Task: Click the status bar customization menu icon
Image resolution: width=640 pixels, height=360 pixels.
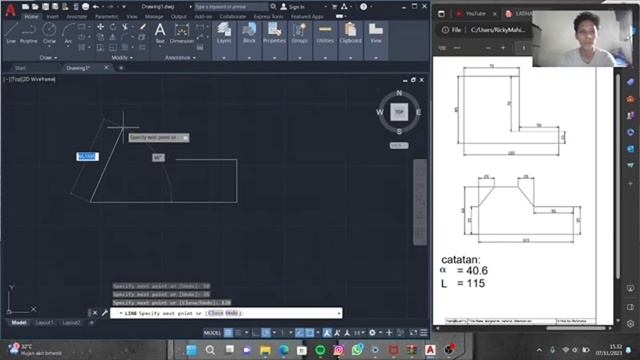Action: pyautogui.click(x=424, y=333)
